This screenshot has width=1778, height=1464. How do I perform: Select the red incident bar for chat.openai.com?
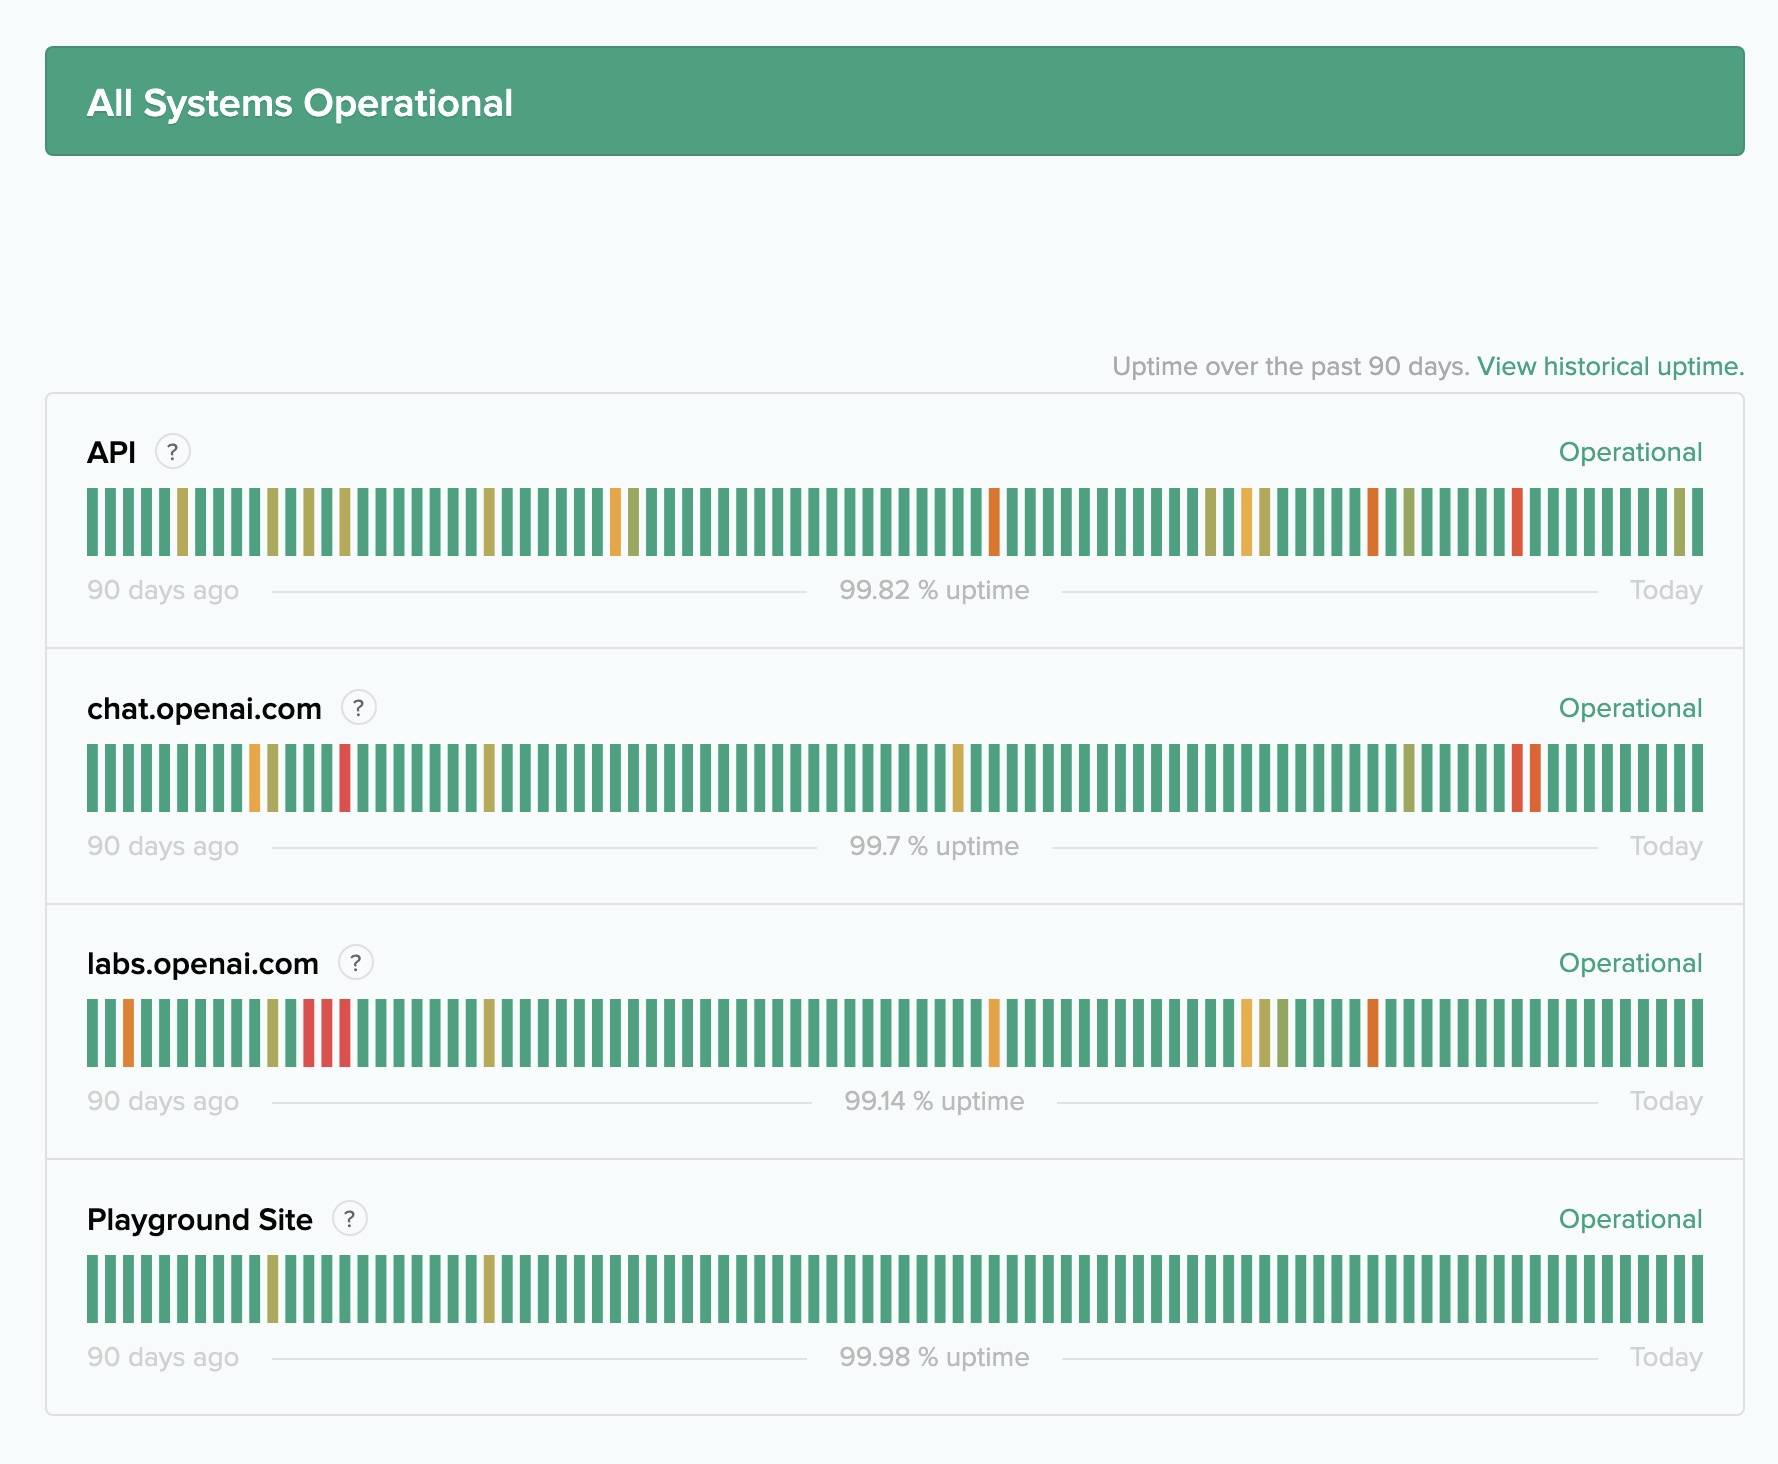tap(345, 777)
